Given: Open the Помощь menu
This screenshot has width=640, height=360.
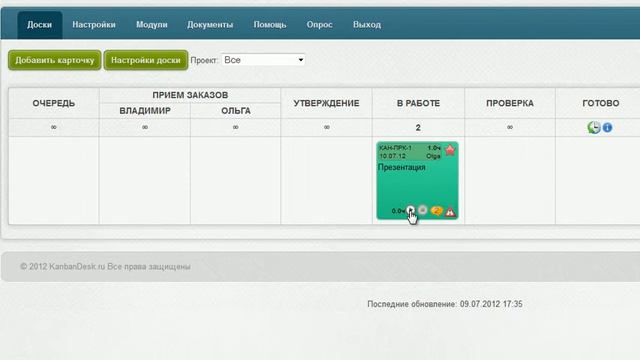Looking at the screenshot, I should point(270,25).
